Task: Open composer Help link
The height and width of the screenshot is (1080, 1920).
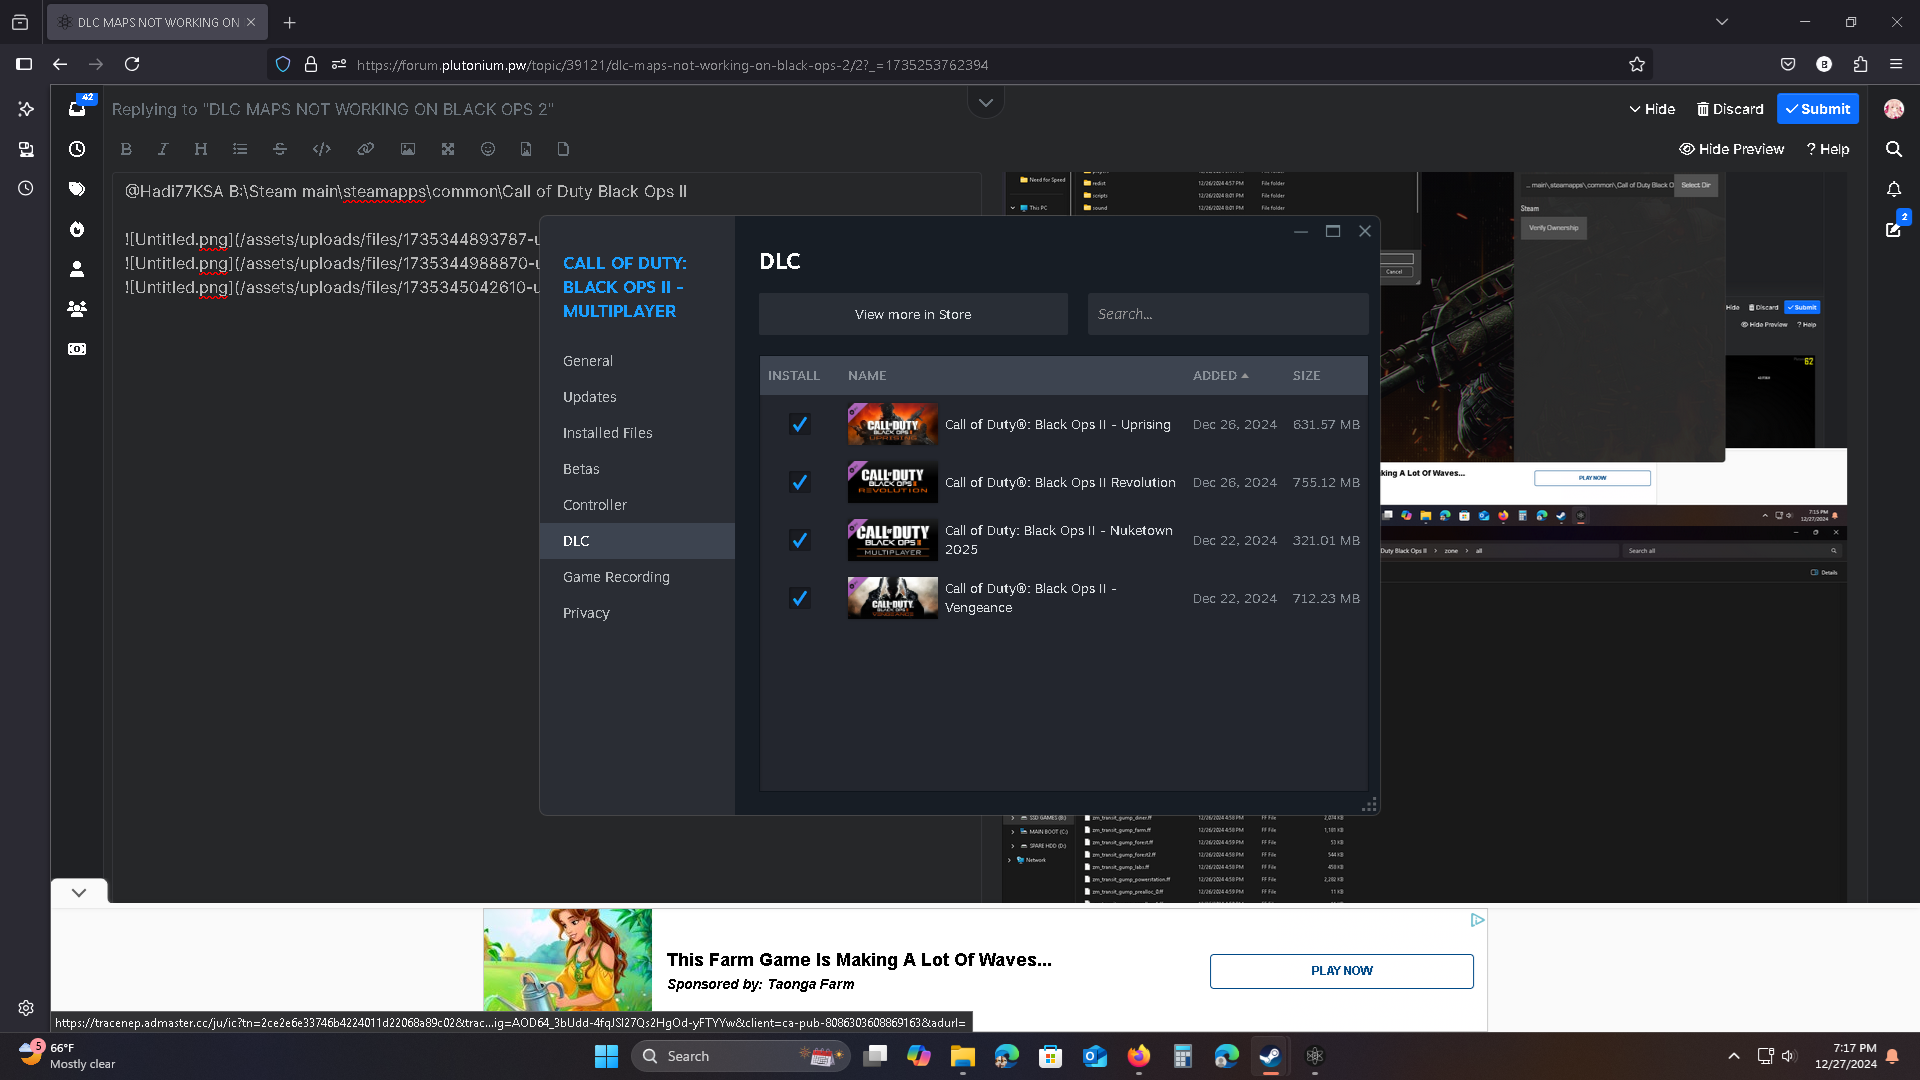Action: 1827,149
